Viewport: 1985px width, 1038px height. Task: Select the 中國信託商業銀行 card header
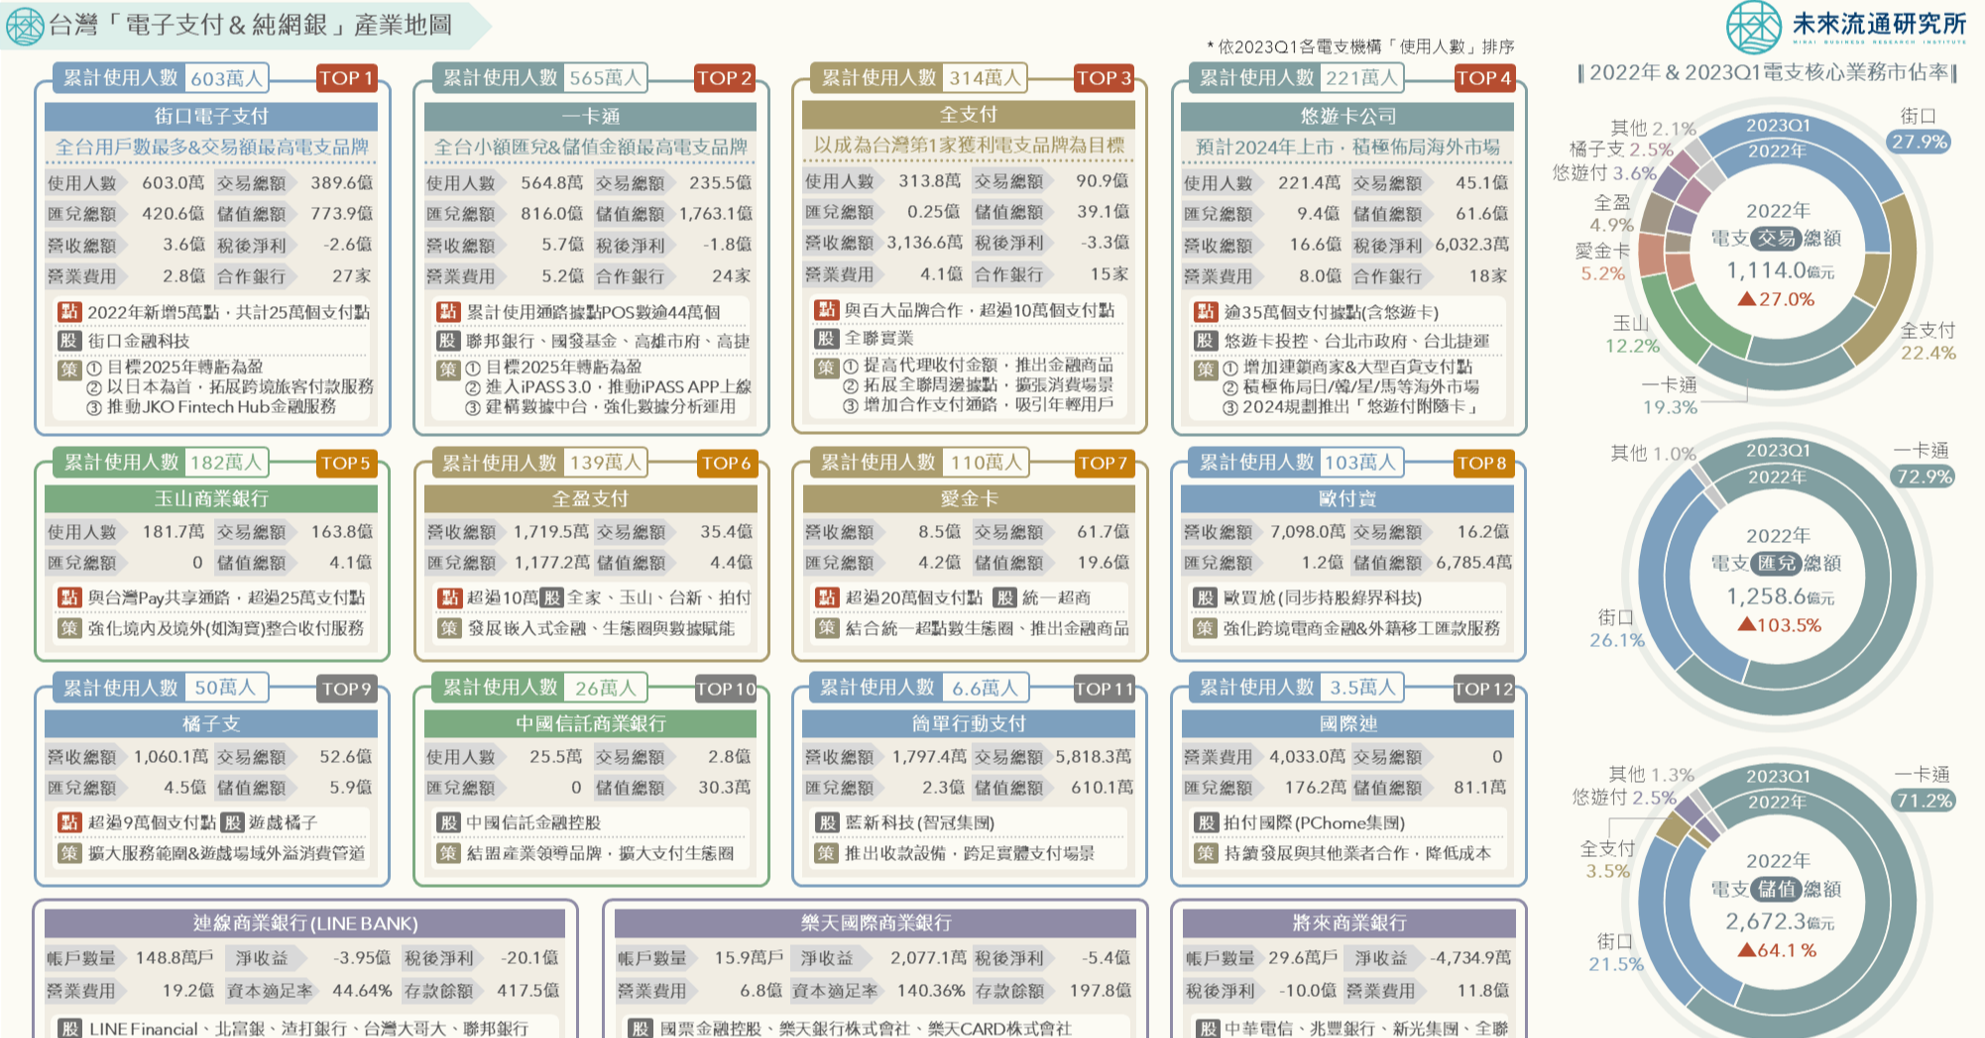(590, 723)
